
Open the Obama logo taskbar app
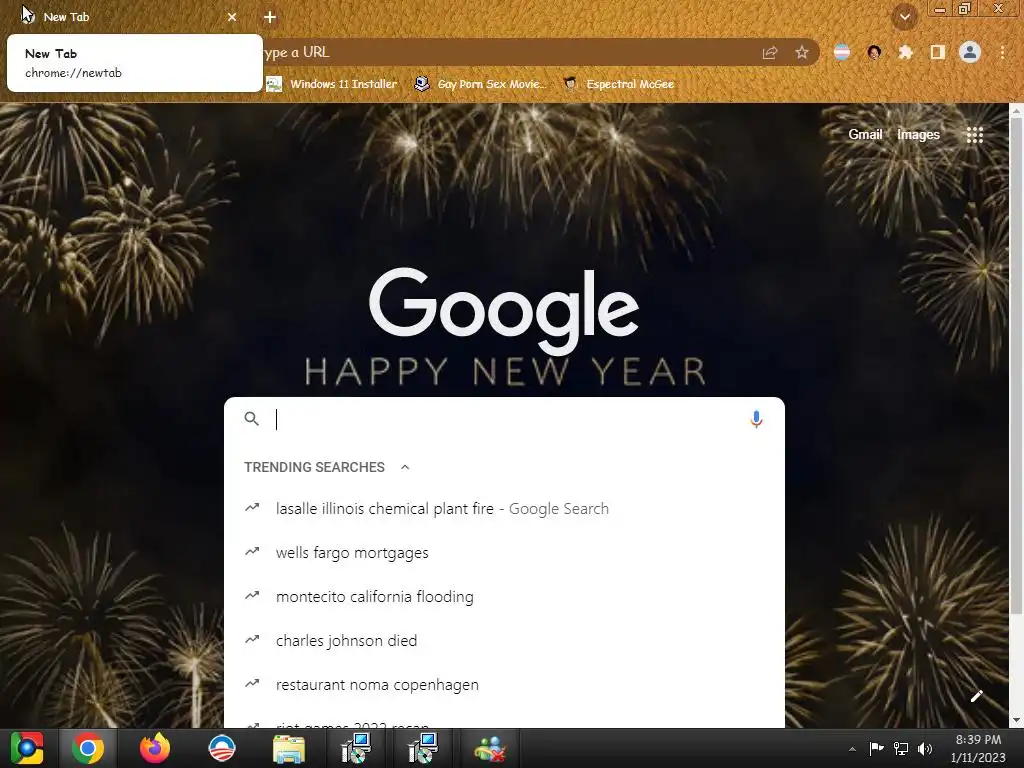click(x=221, y=748)
